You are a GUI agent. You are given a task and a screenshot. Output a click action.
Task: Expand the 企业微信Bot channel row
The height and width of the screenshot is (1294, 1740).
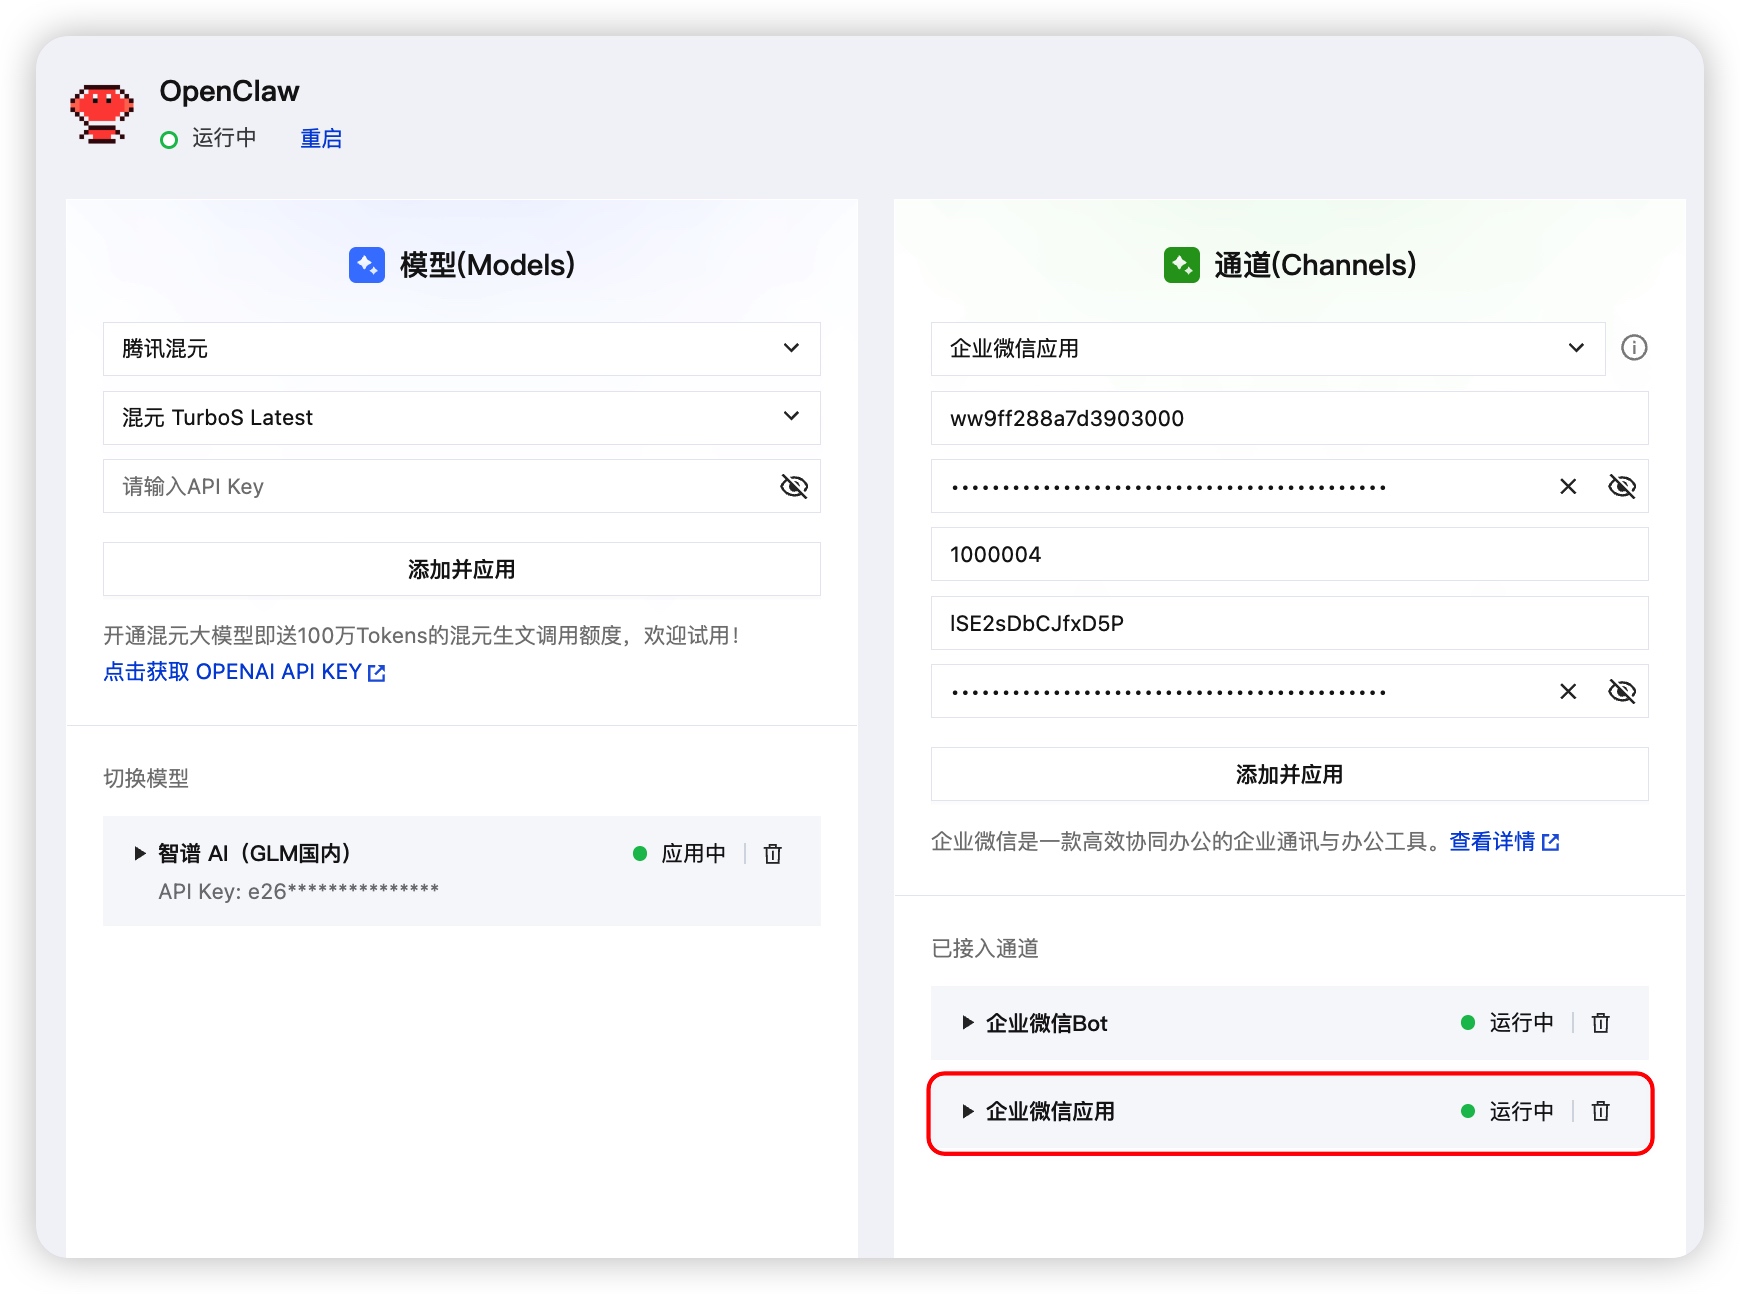(968, 1023)
